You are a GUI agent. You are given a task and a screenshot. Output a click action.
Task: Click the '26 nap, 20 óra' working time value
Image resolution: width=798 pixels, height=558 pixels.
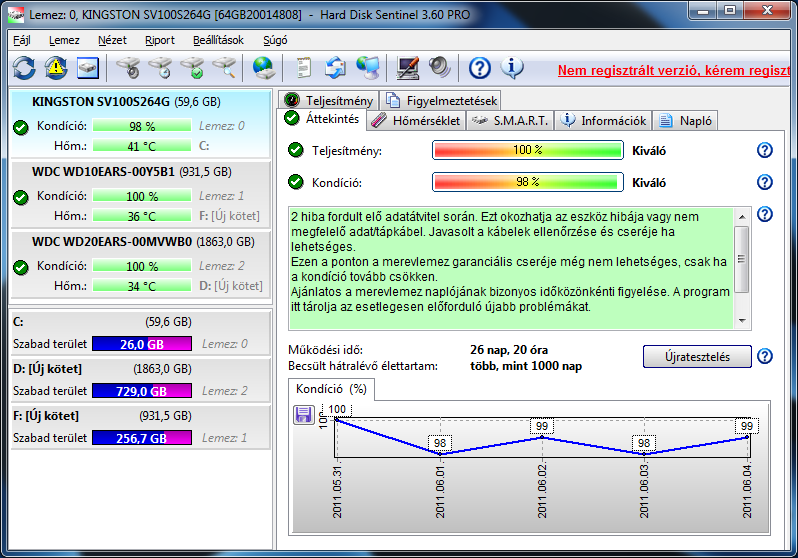(x=509, y=350)
